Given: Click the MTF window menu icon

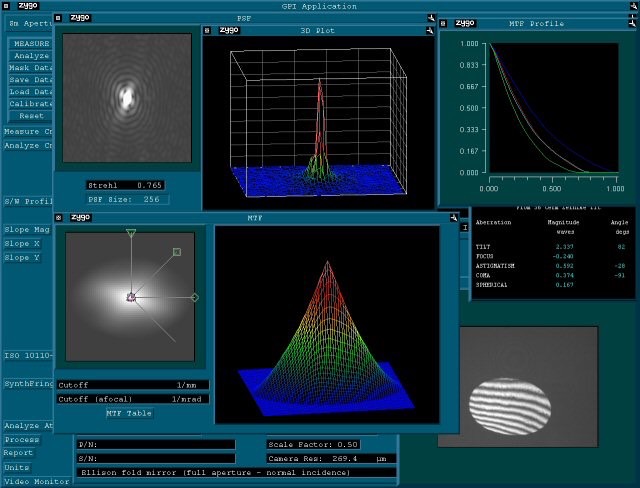Looking at the screenshot, I should 59,216.
